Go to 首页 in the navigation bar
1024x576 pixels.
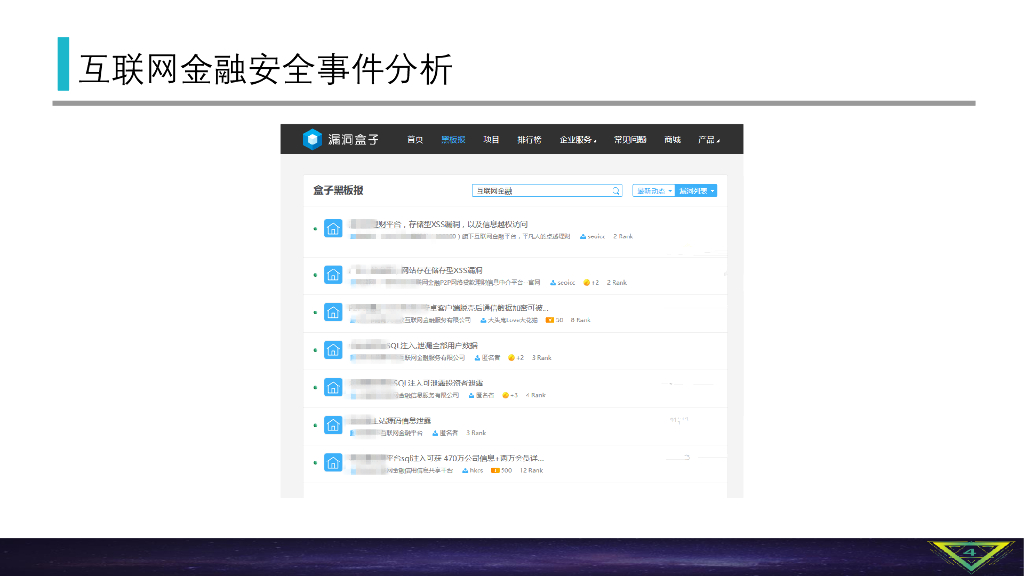coord(415,140)
